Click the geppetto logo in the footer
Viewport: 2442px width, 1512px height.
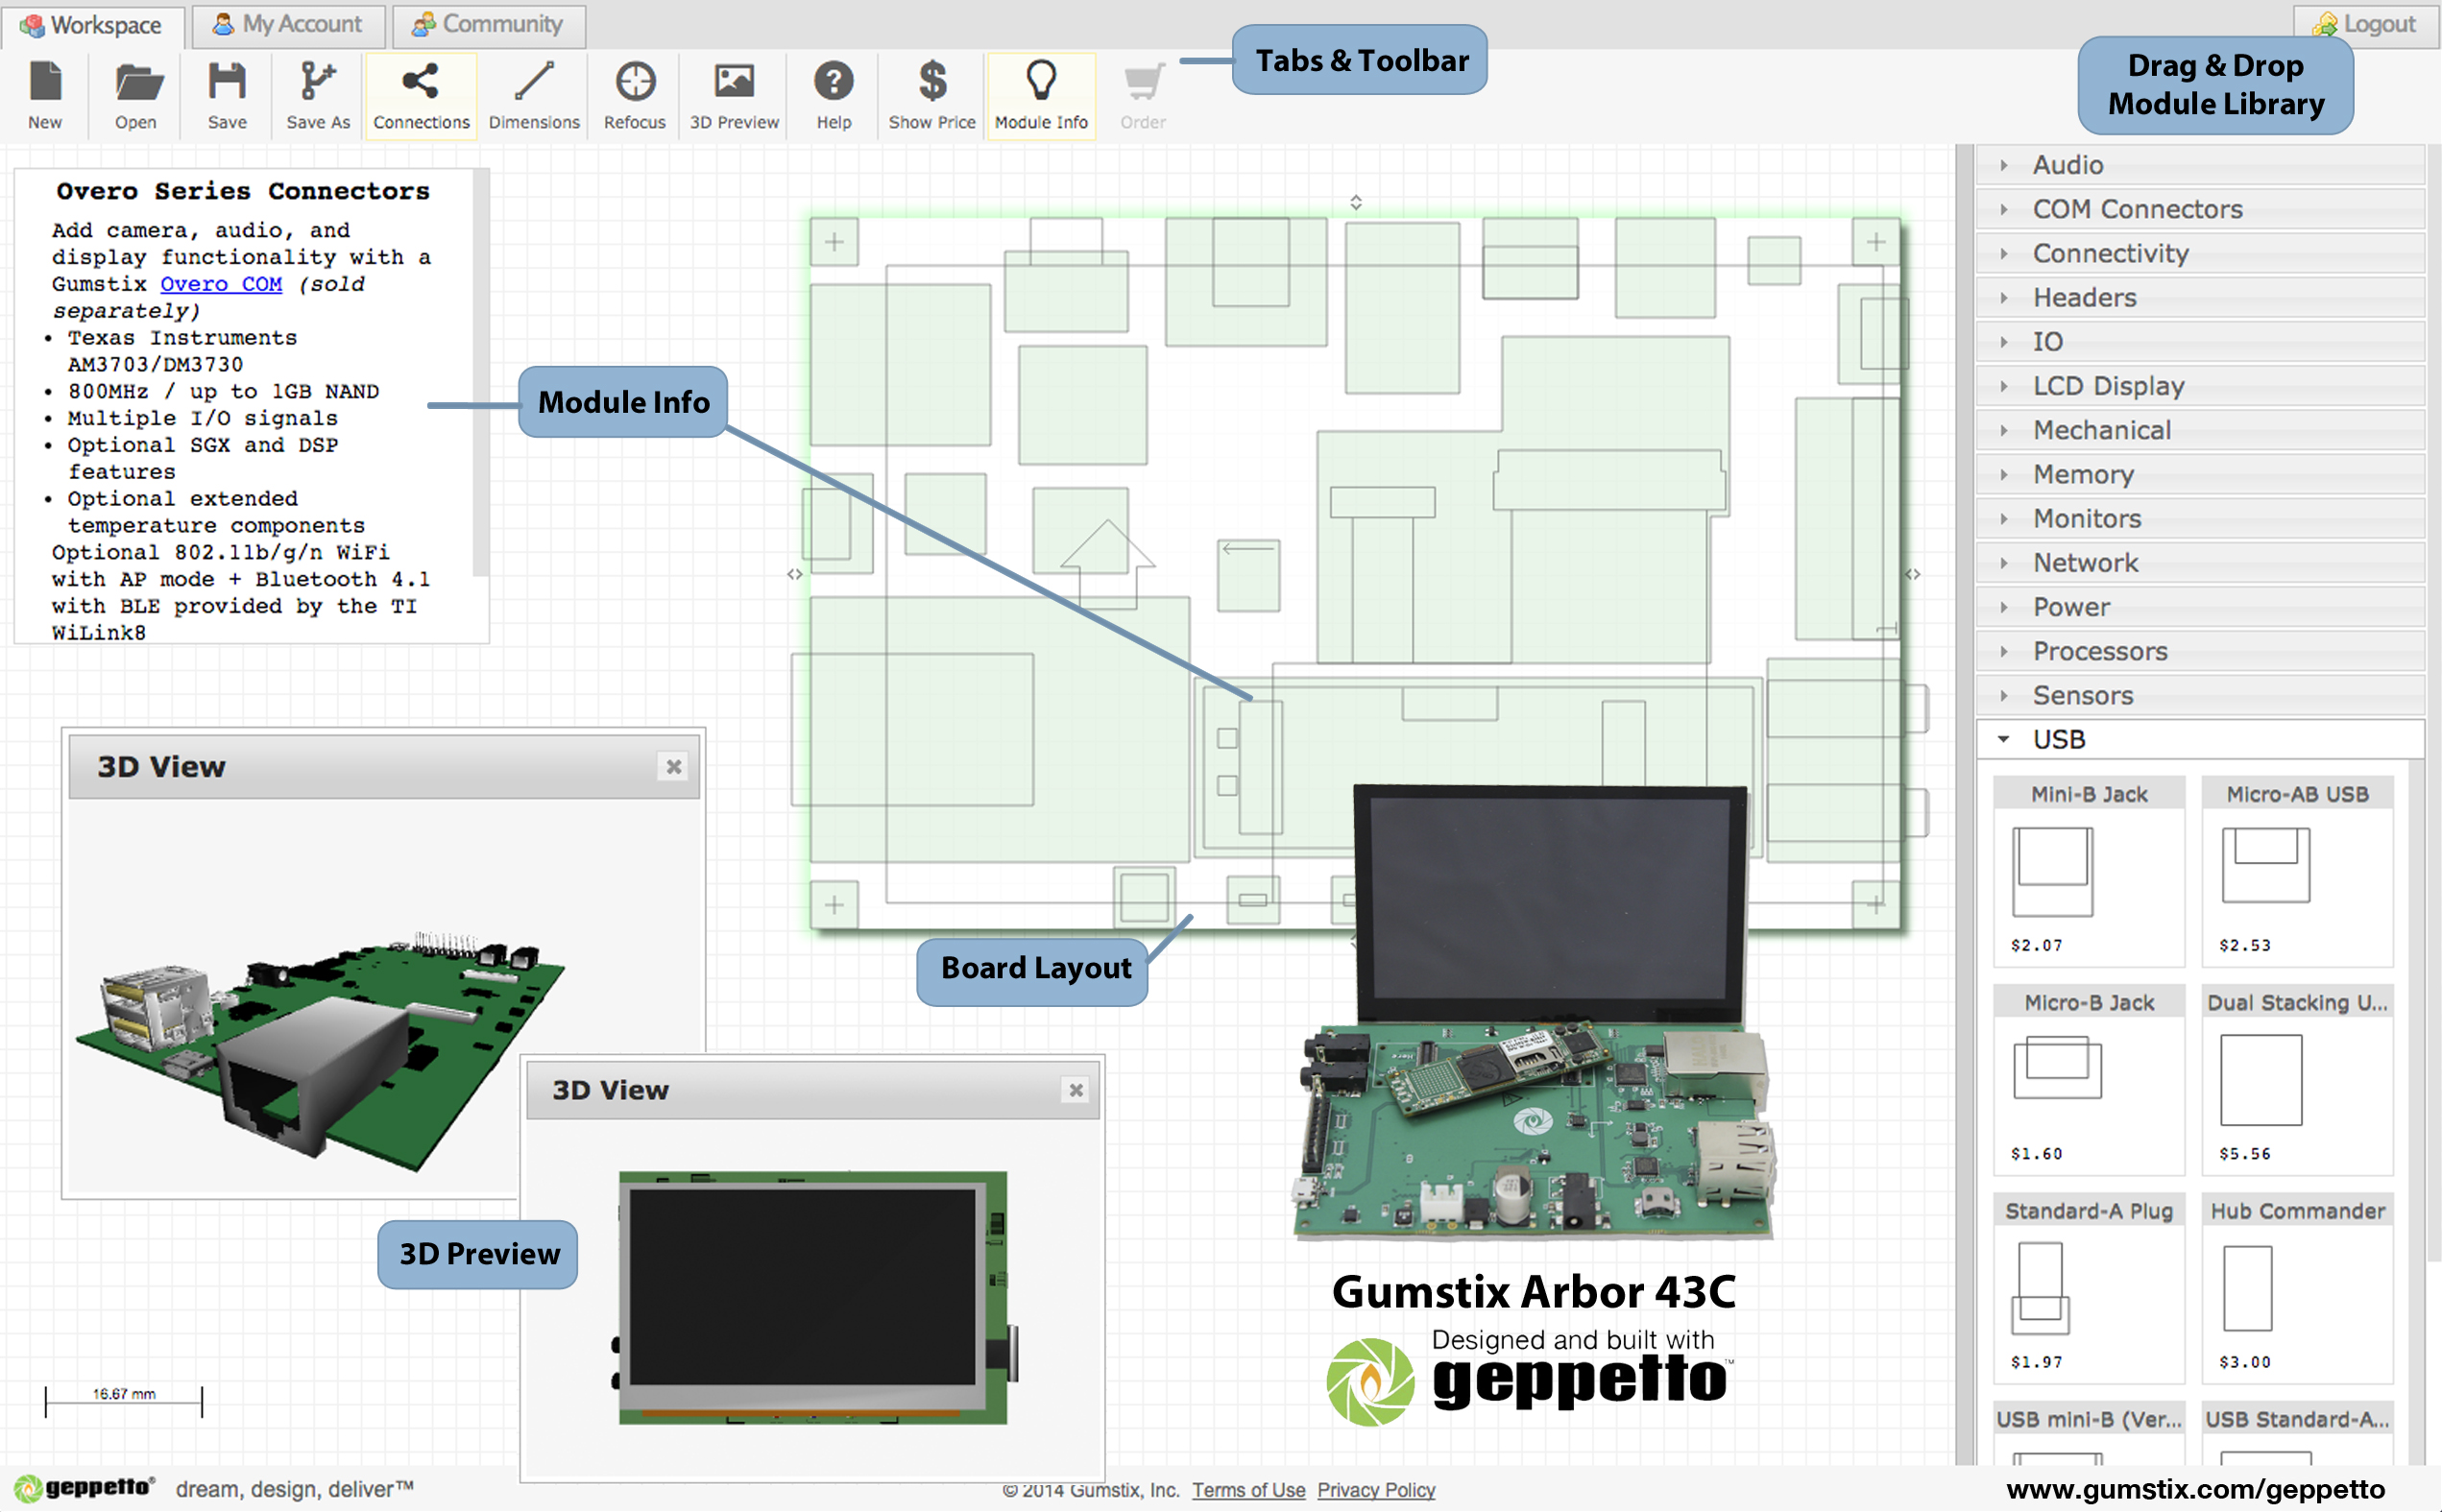coord(85,1488)
